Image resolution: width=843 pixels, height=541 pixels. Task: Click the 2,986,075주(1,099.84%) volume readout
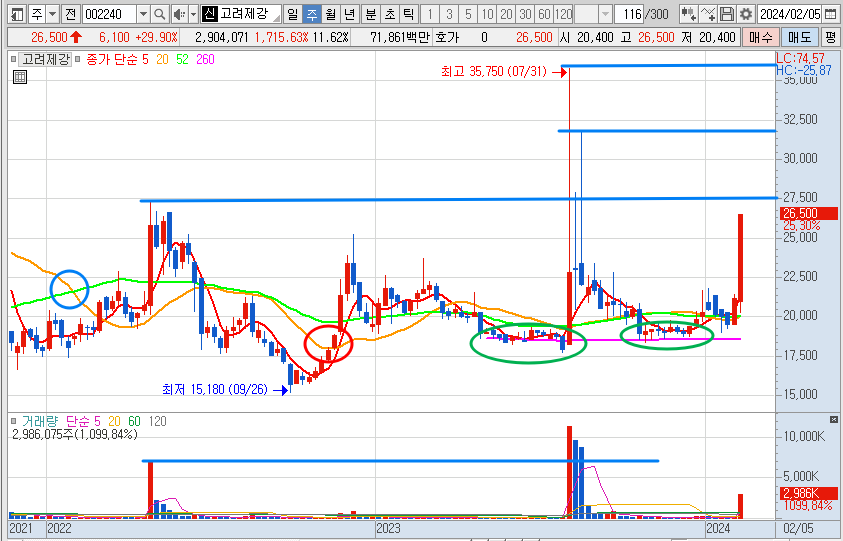coord(74,435)
